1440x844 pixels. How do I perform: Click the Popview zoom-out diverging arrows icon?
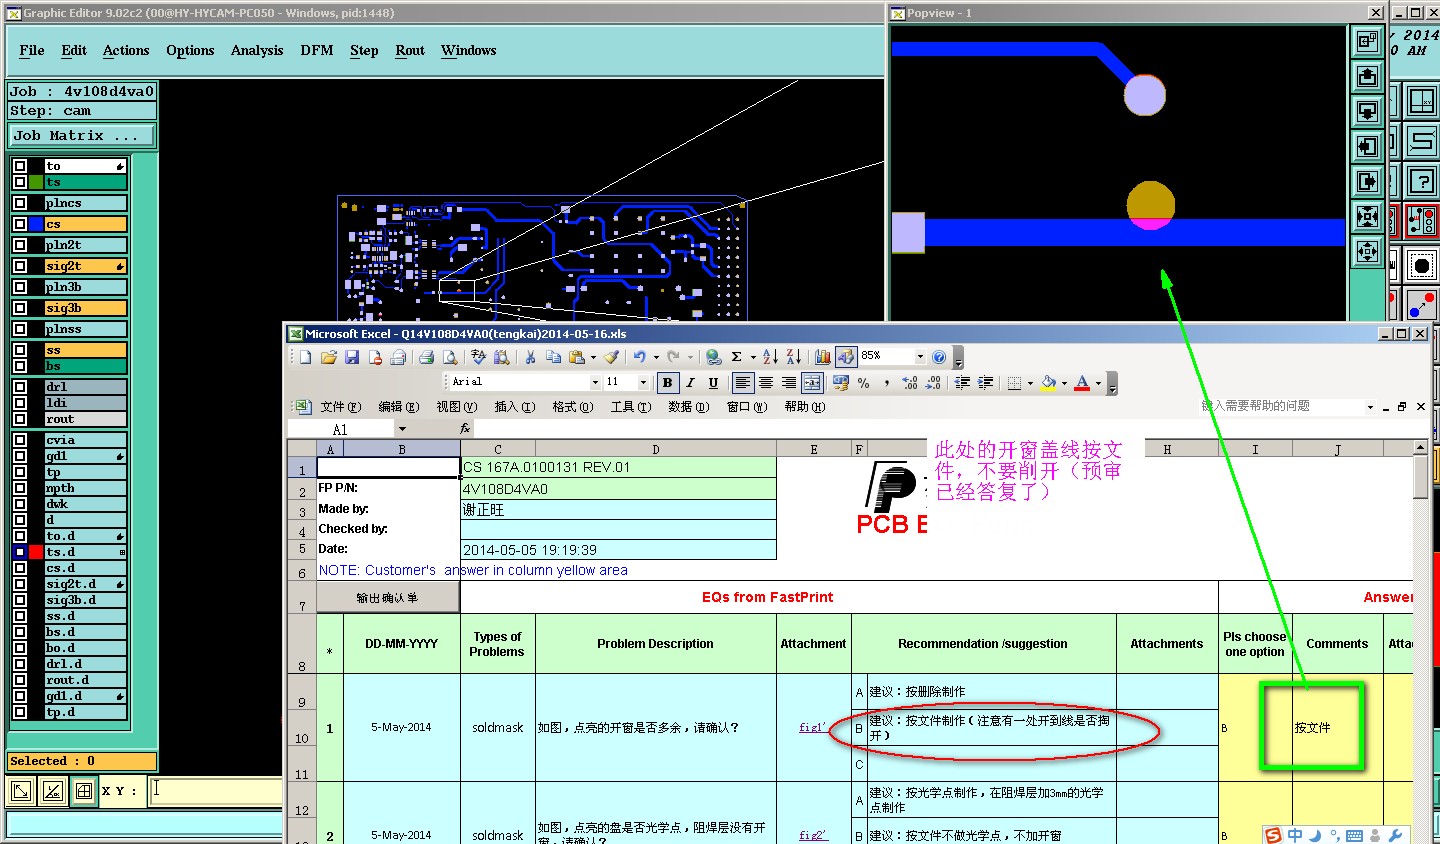coord(1367,251)
